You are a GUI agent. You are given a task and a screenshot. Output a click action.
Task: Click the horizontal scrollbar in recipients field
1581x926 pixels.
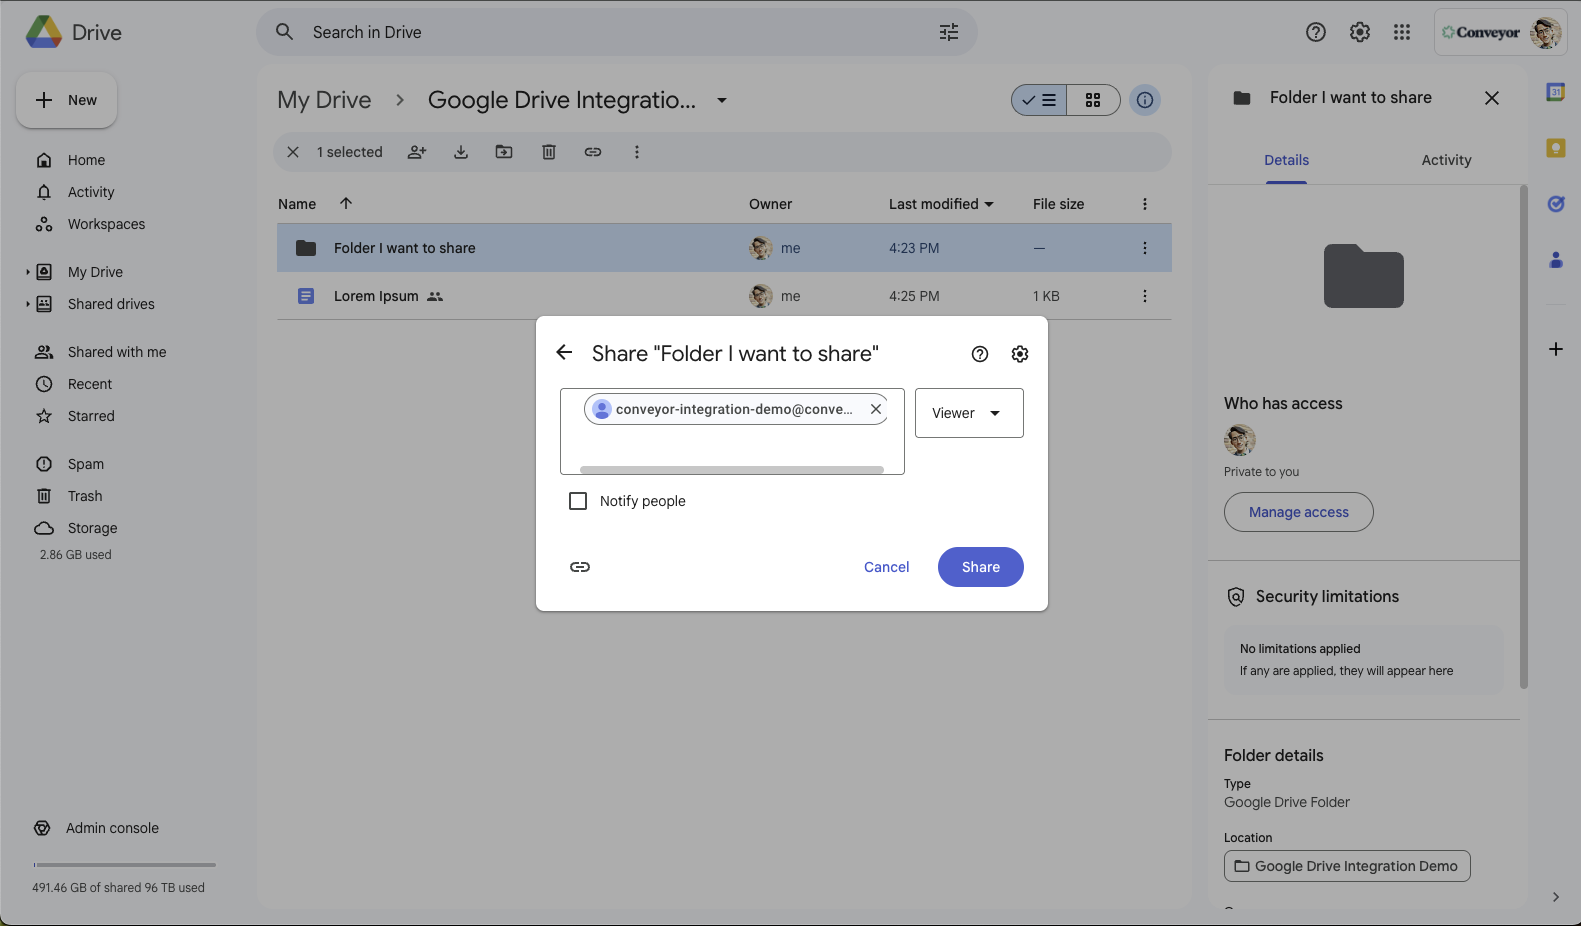pos(732,469)
